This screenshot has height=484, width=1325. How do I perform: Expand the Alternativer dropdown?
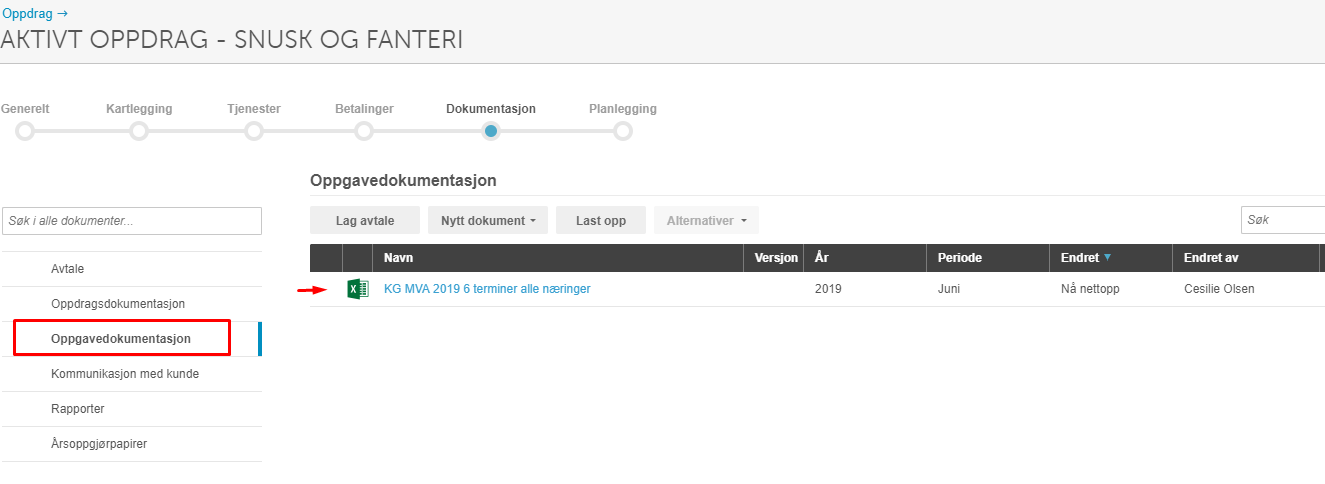[x=706, y=221]
